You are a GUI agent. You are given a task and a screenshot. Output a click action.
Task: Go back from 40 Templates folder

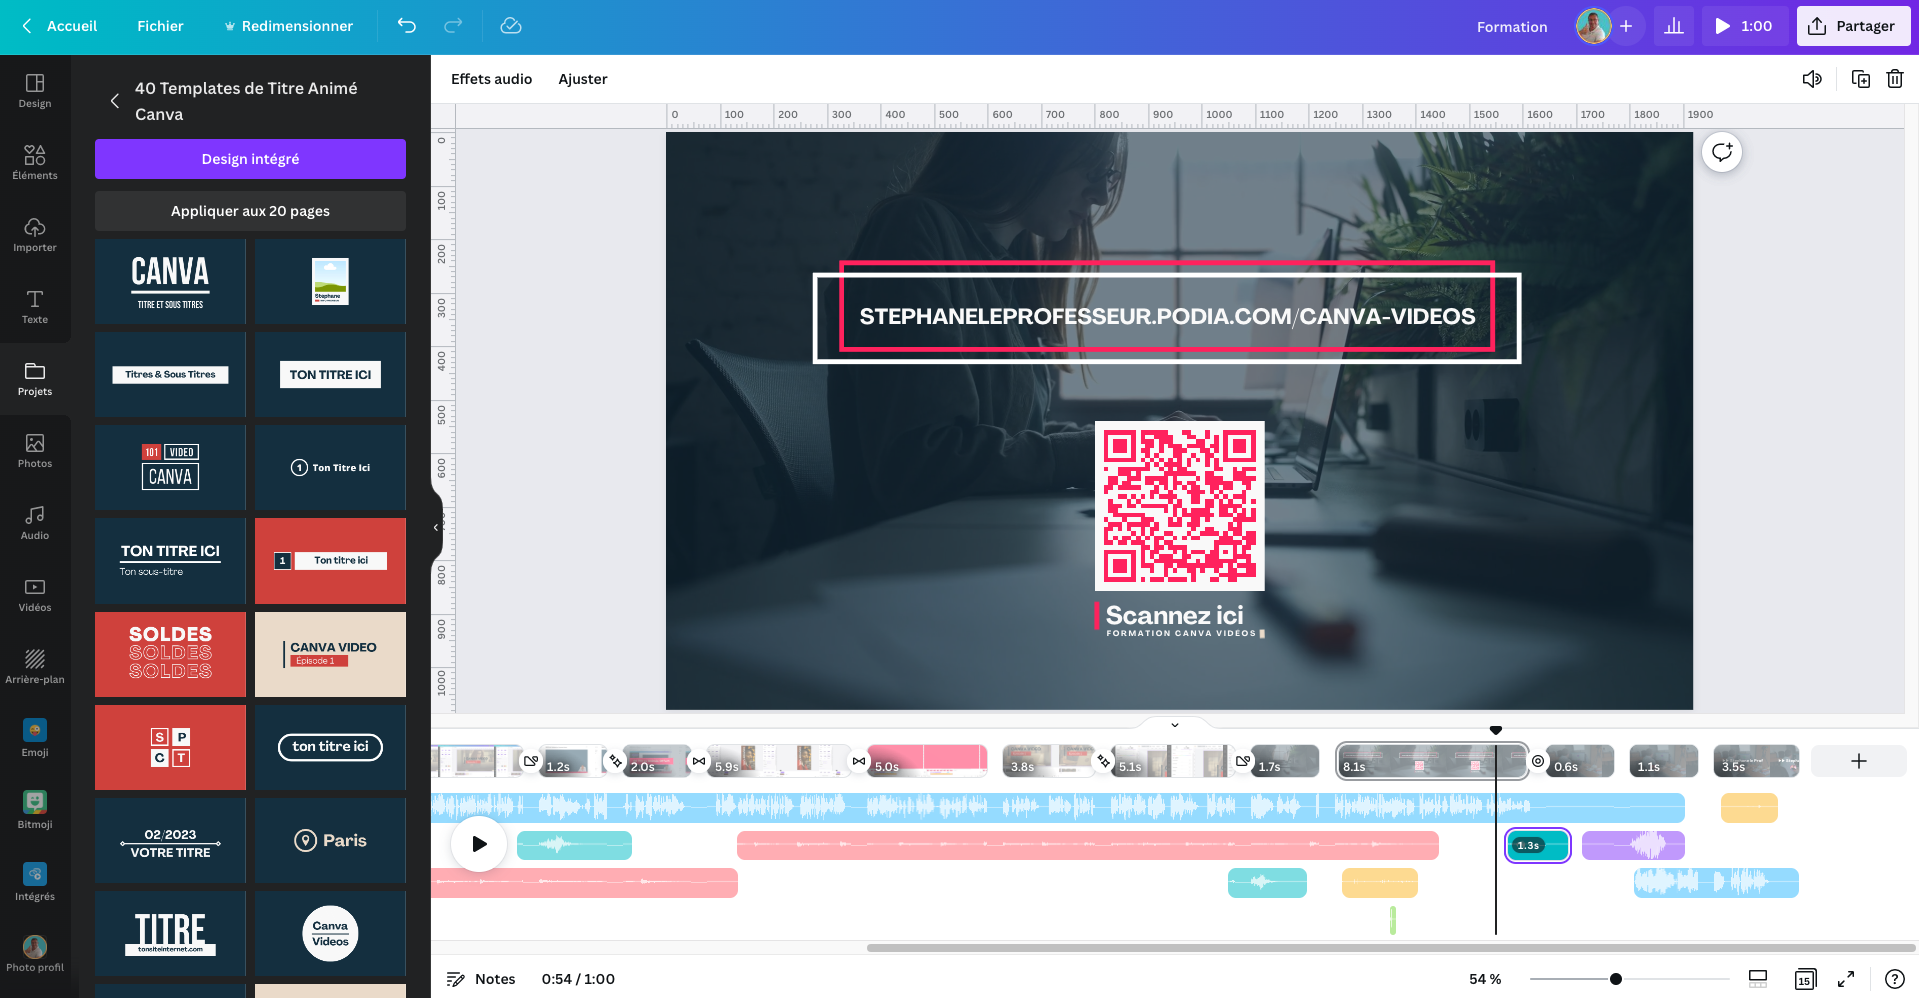115,101
